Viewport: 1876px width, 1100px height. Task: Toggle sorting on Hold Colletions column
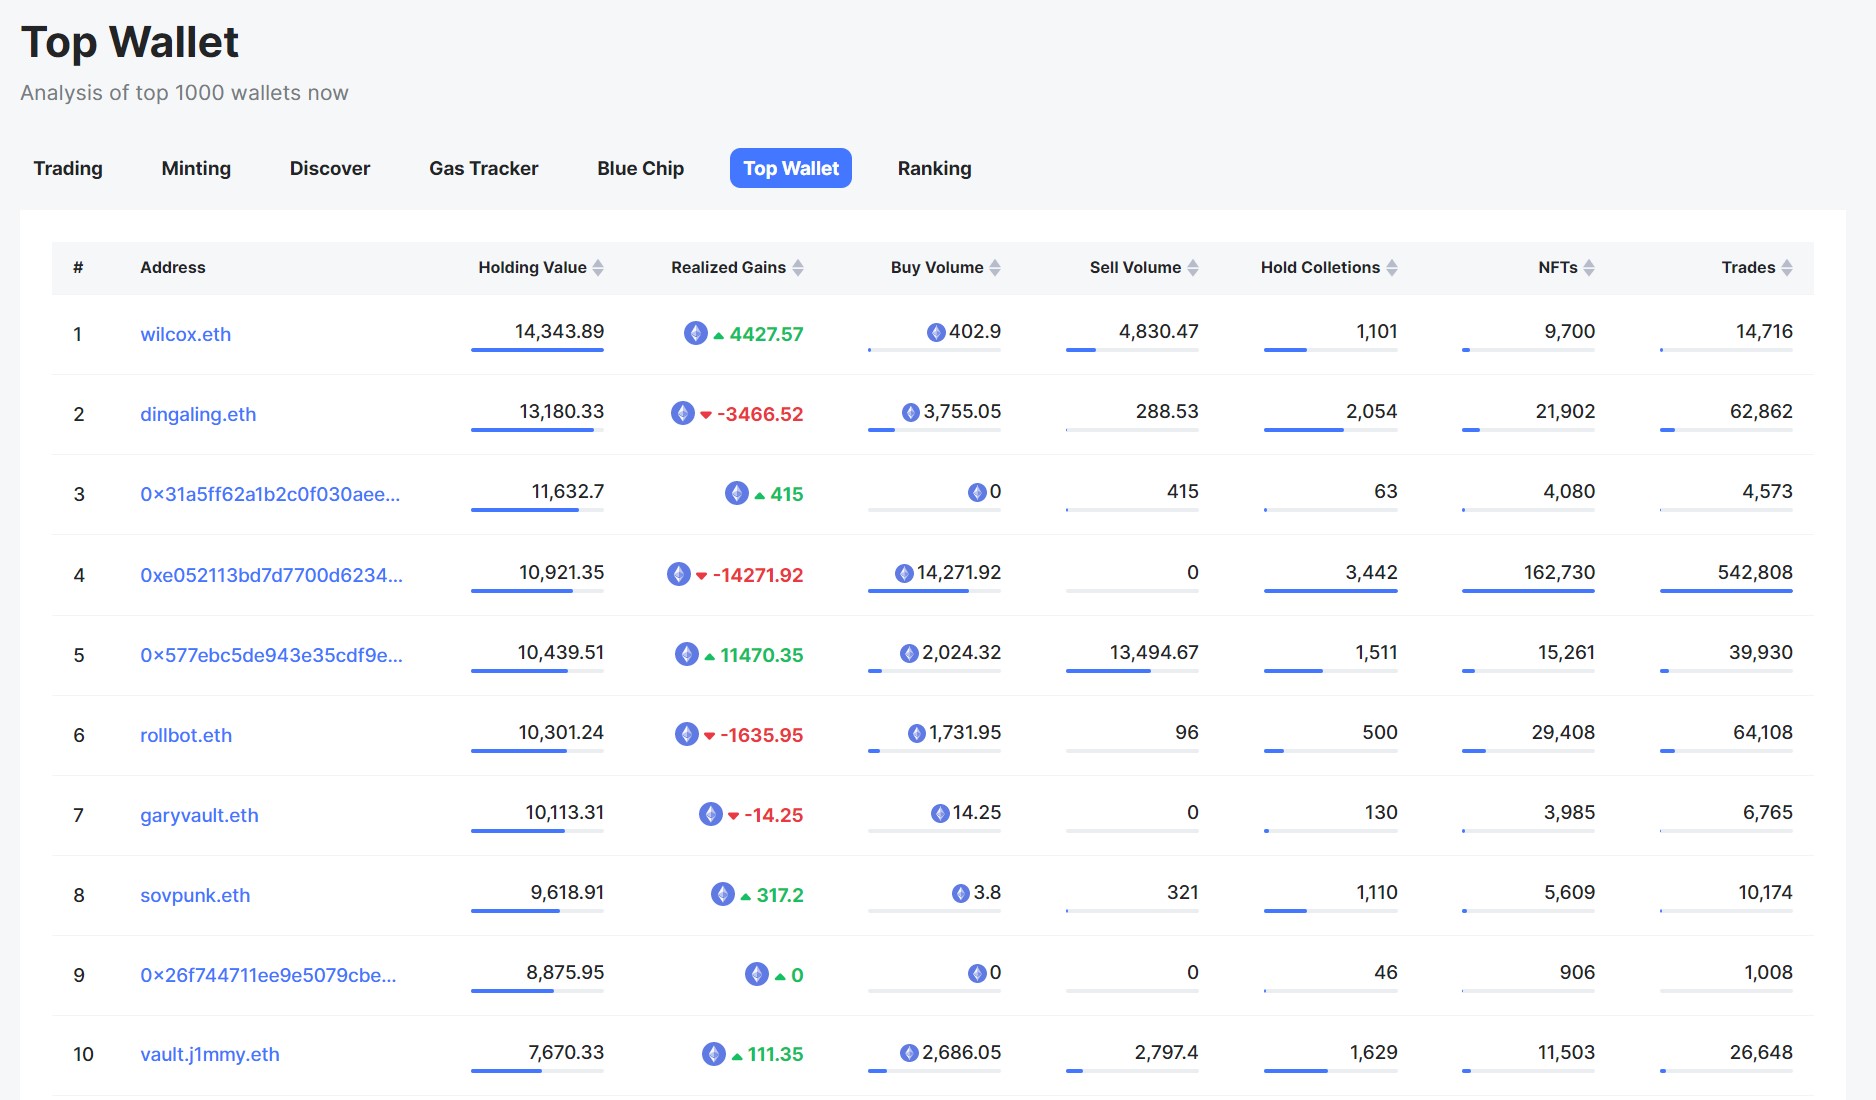1392,268
